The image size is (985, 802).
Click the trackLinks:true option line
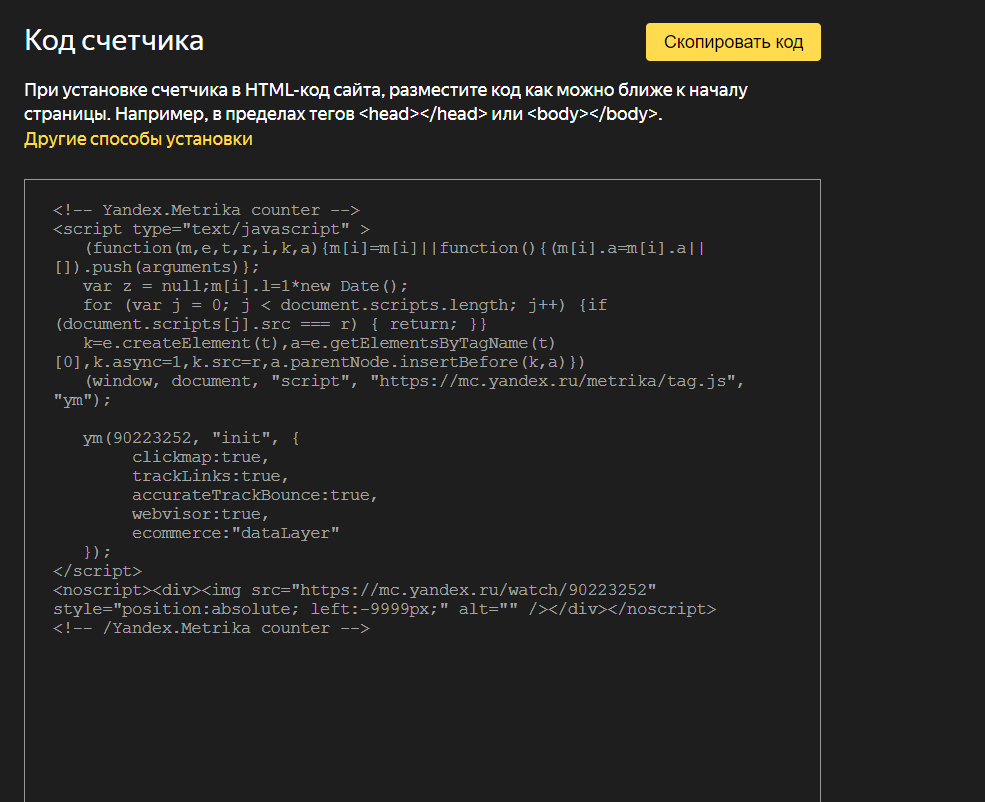click(210, 476)
